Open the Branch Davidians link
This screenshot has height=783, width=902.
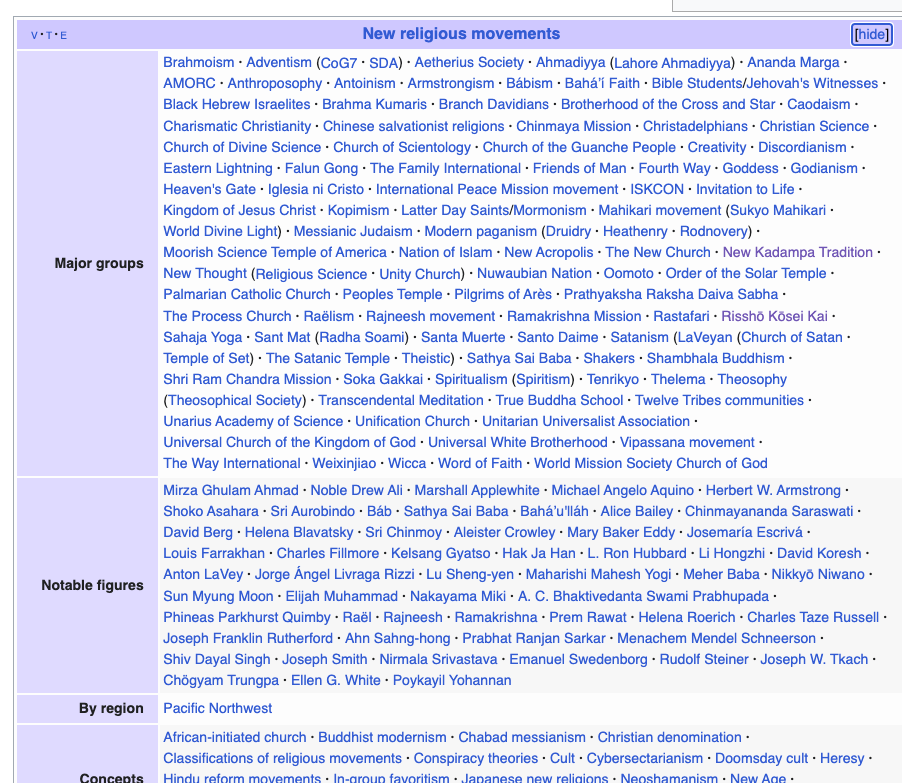pos(494,104)
